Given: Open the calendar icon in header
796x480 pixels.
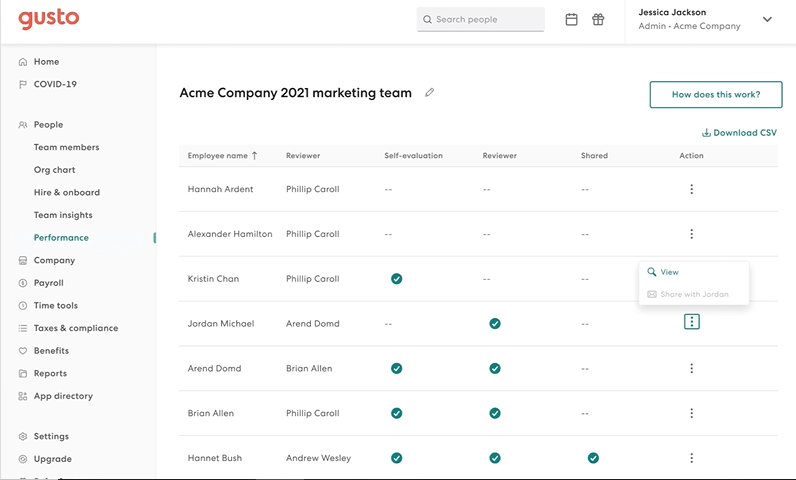Looking at the screenshot, I should [572, 19].
